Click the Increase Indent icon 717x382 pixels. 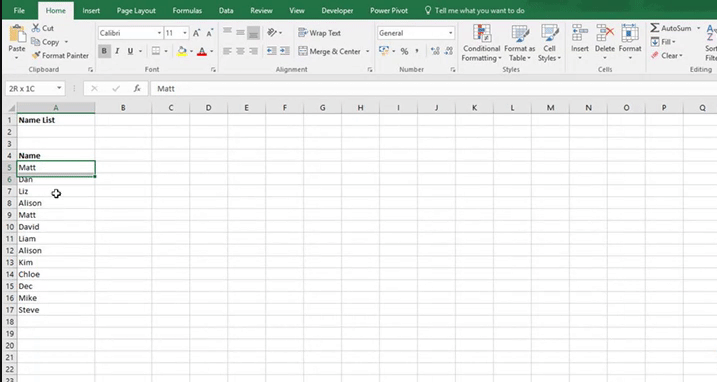284,51
